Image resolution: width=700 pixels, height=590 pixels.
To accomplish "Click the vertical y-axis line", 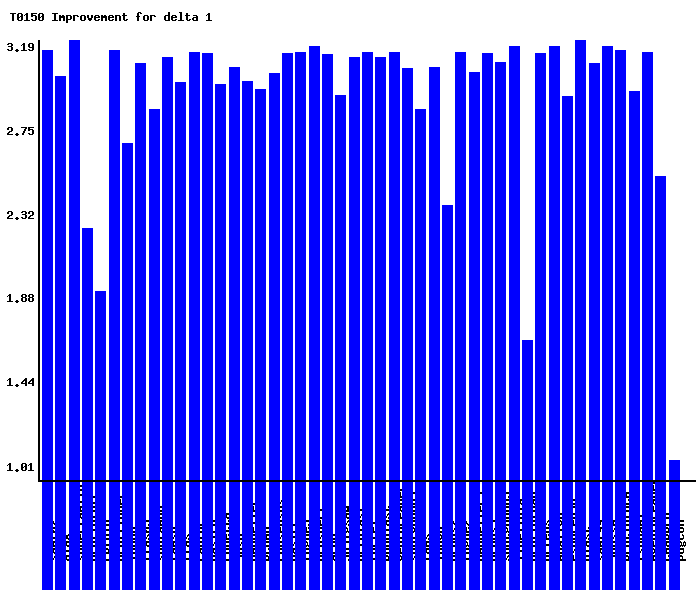I will pos(39,260).
